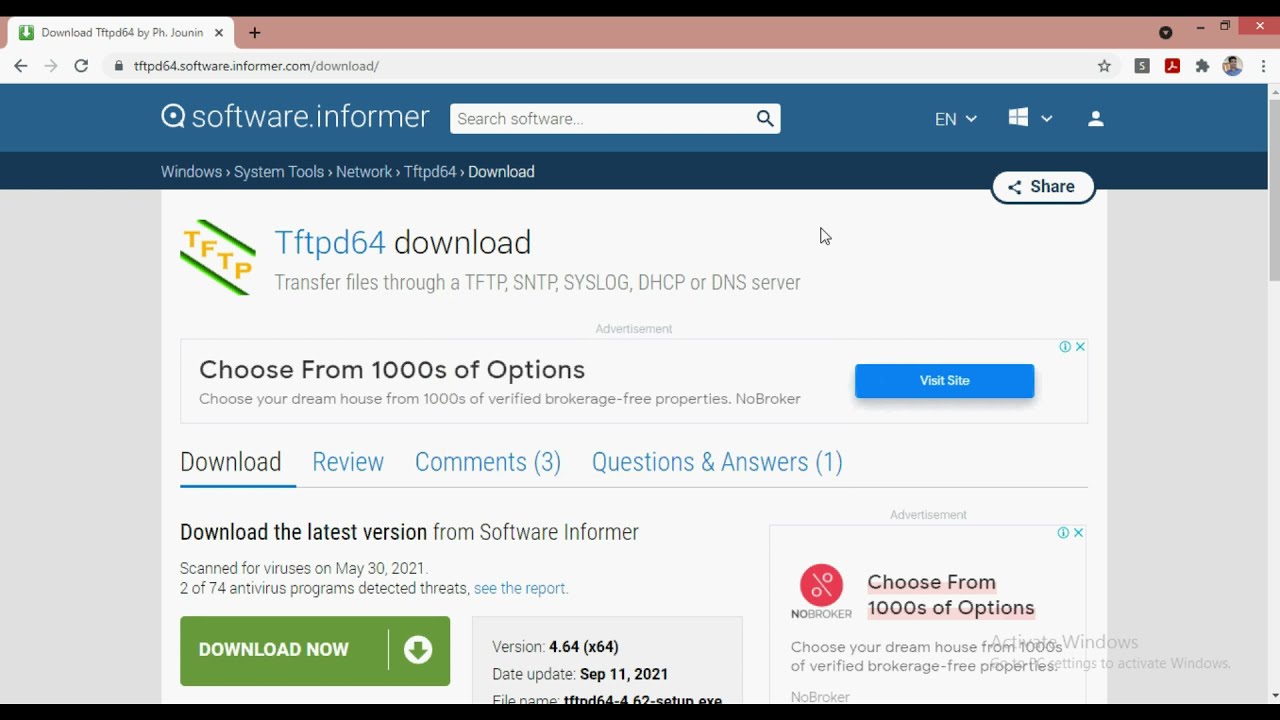The image size is (1280, 720).
Task: Click the Windows breadcrumb link
Action: [x=191, y=172]
